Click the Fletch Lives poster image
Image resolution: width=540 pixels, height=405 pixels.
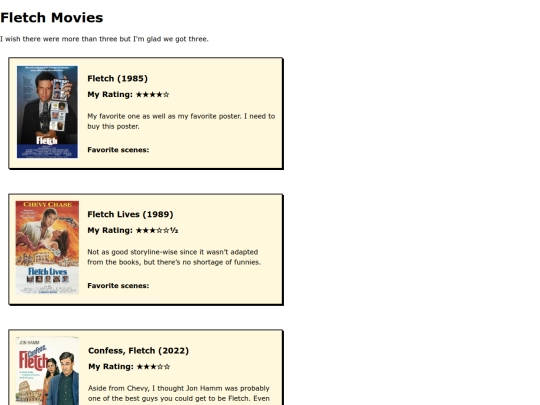click(x=47, y=248)
